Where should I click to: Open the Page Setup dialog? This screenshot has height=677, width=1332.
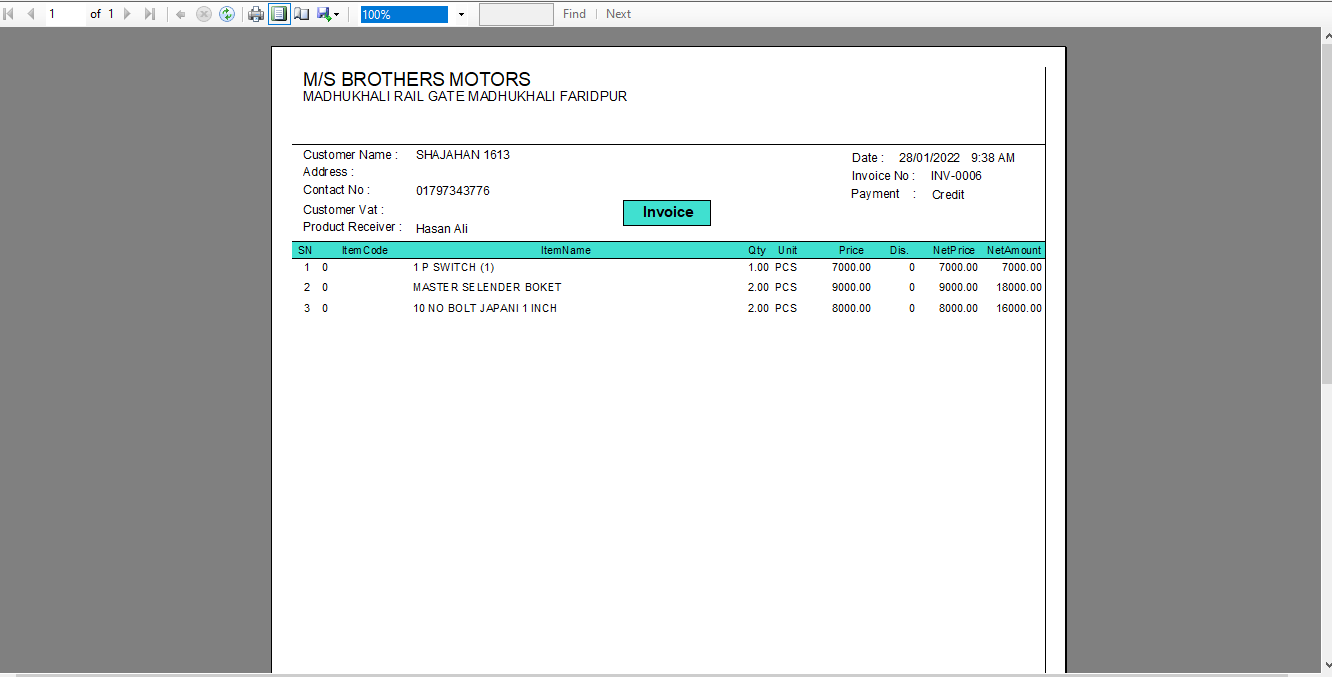pos(301,14)
